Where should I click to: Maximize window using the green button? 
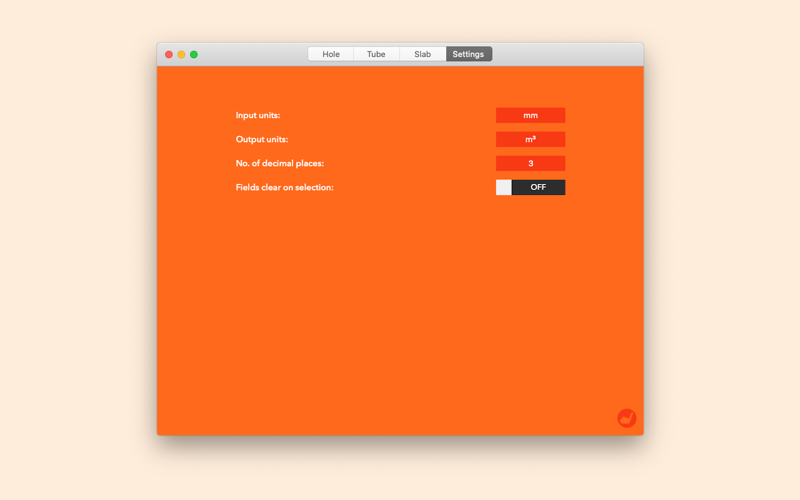(x=194, y=55)
